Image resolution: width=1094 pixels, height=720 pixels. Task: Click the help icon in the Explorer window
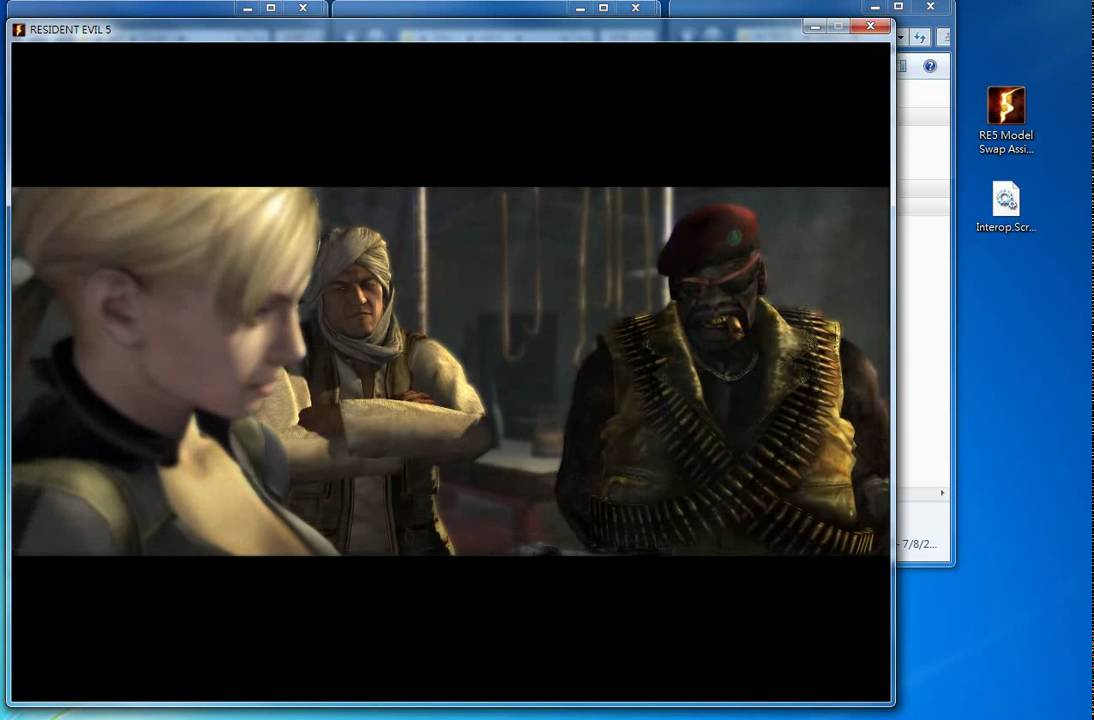pyautogui.click(x=929, y=66)
